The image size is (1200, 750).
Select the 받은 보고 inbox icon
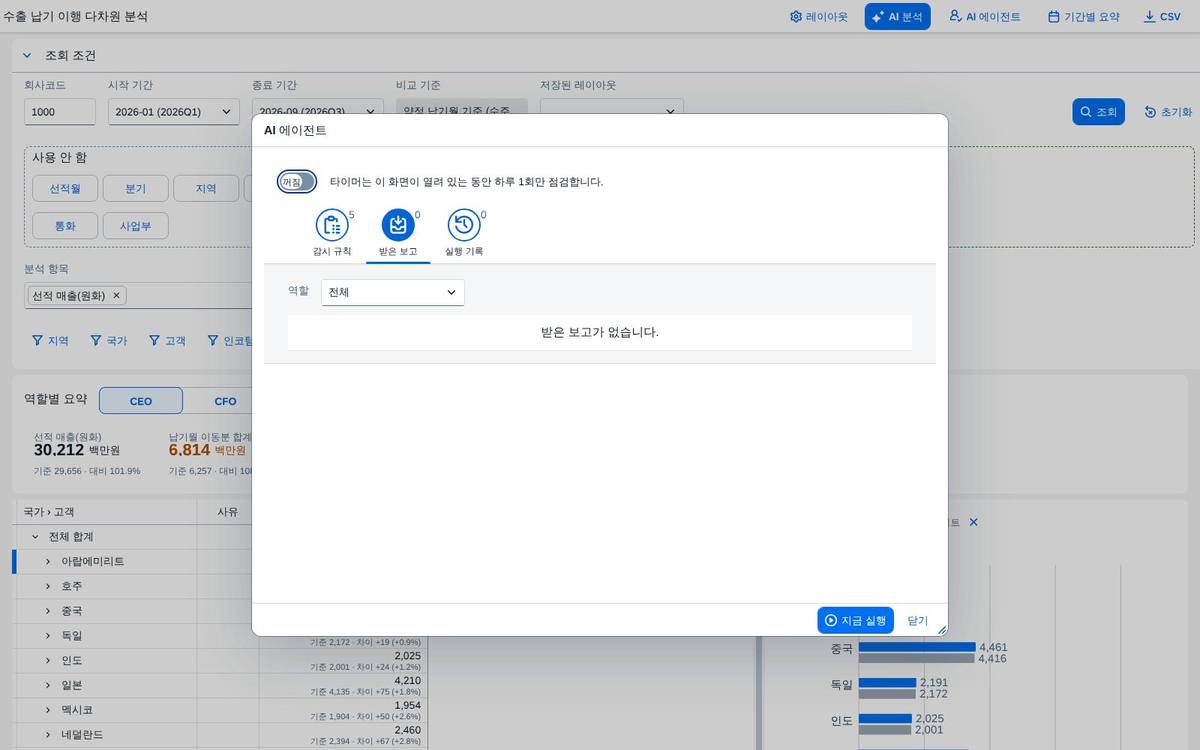pyautogui.click(x=398, y=226)
